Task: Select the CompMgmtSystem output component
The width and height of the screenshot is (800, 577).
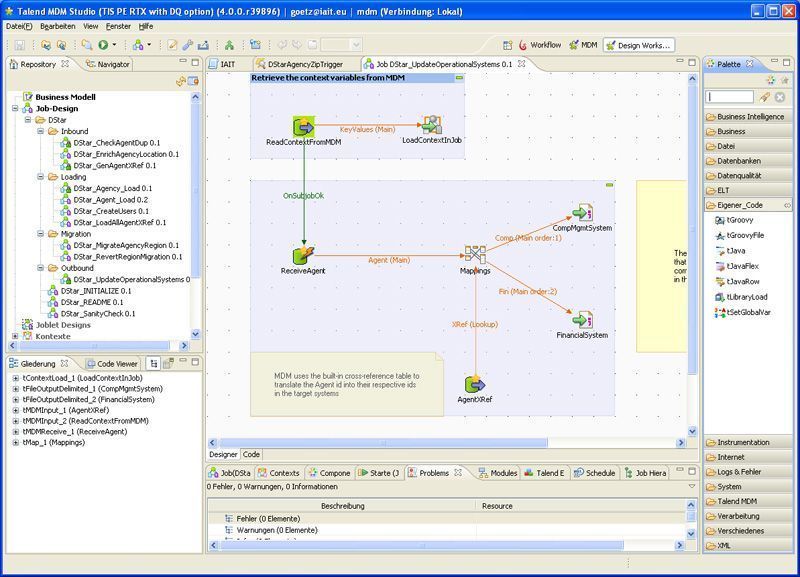Action: click(582, 212)
